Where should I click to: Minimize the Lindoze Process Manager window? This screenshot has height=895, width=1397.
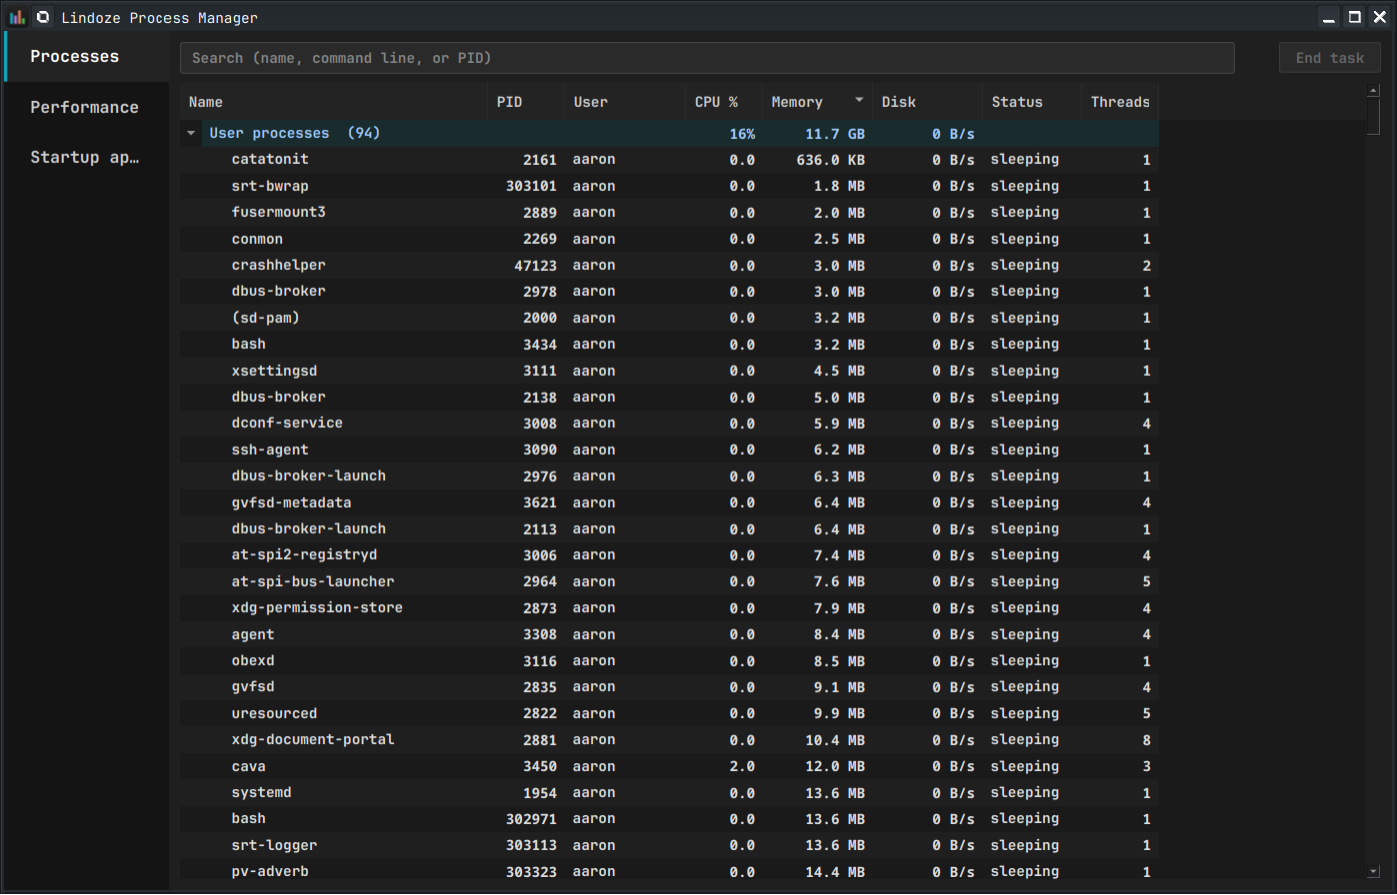1328,17
